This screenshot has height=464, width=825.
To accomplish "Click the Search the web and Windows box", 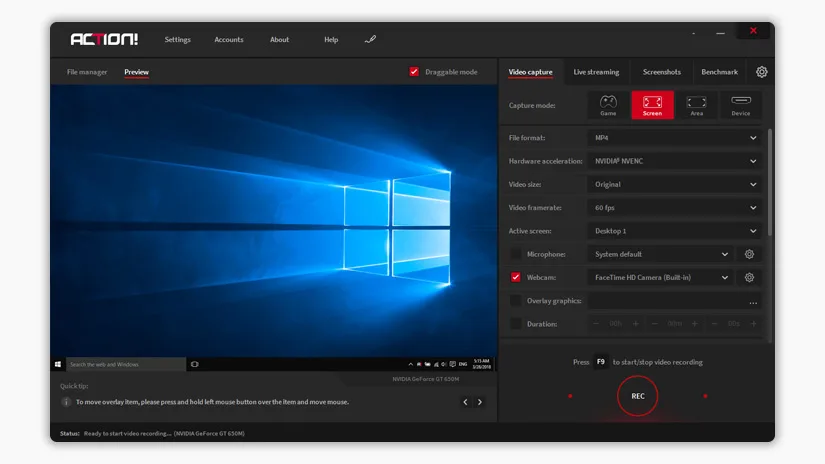I will coord(126,364).
